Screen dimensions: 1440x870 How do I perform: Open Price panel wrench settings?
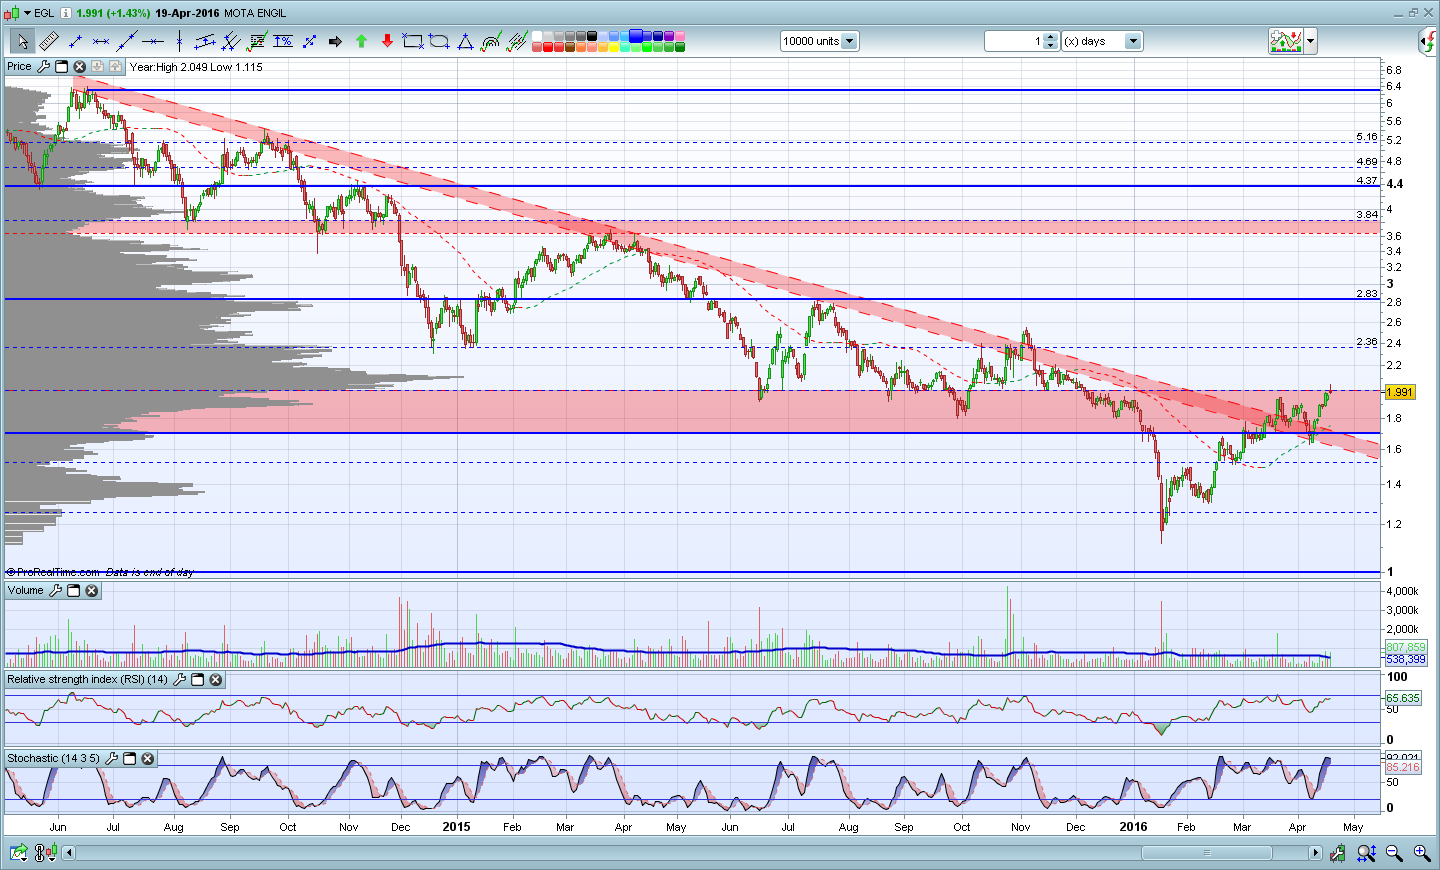tap(43, 67)
